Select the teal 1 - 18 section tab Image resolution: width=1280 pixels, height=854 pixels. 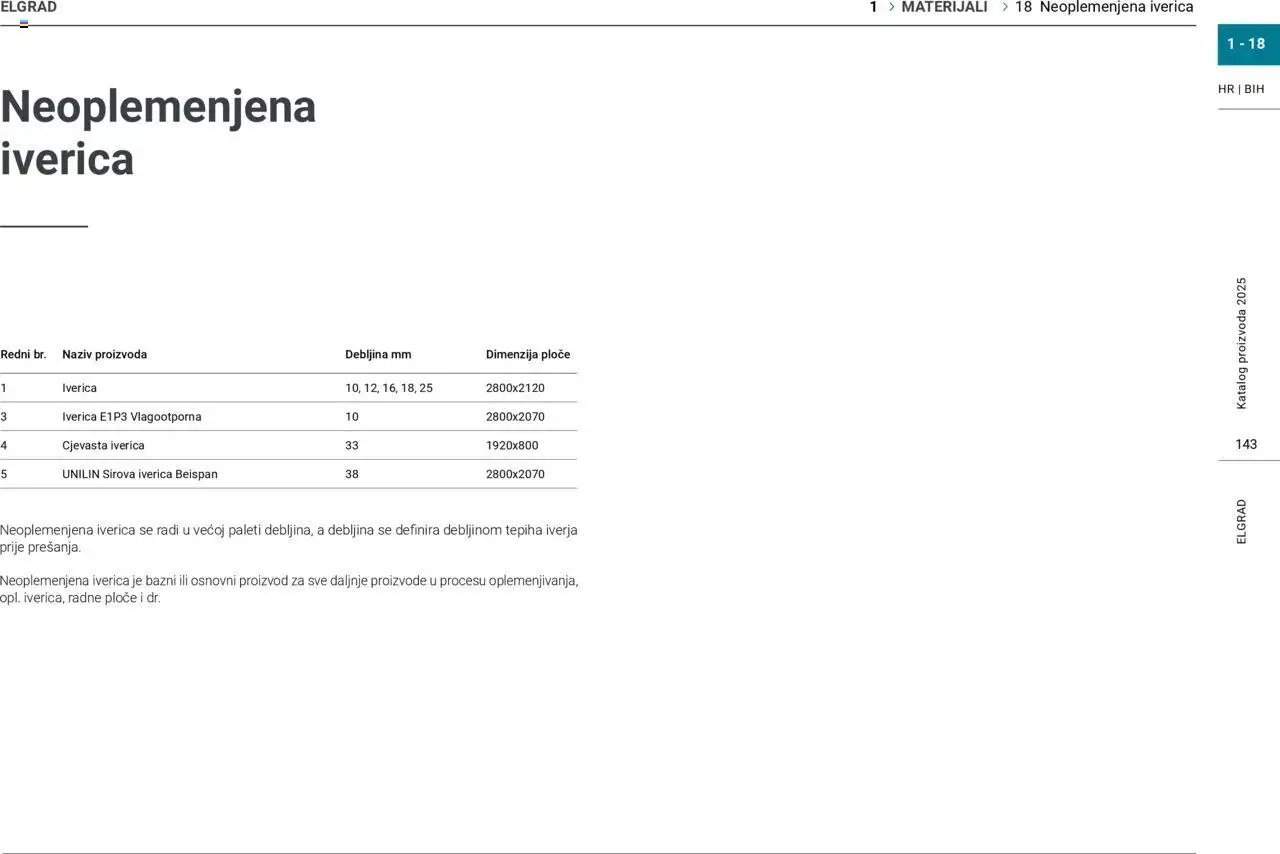tap(1246, 44)
